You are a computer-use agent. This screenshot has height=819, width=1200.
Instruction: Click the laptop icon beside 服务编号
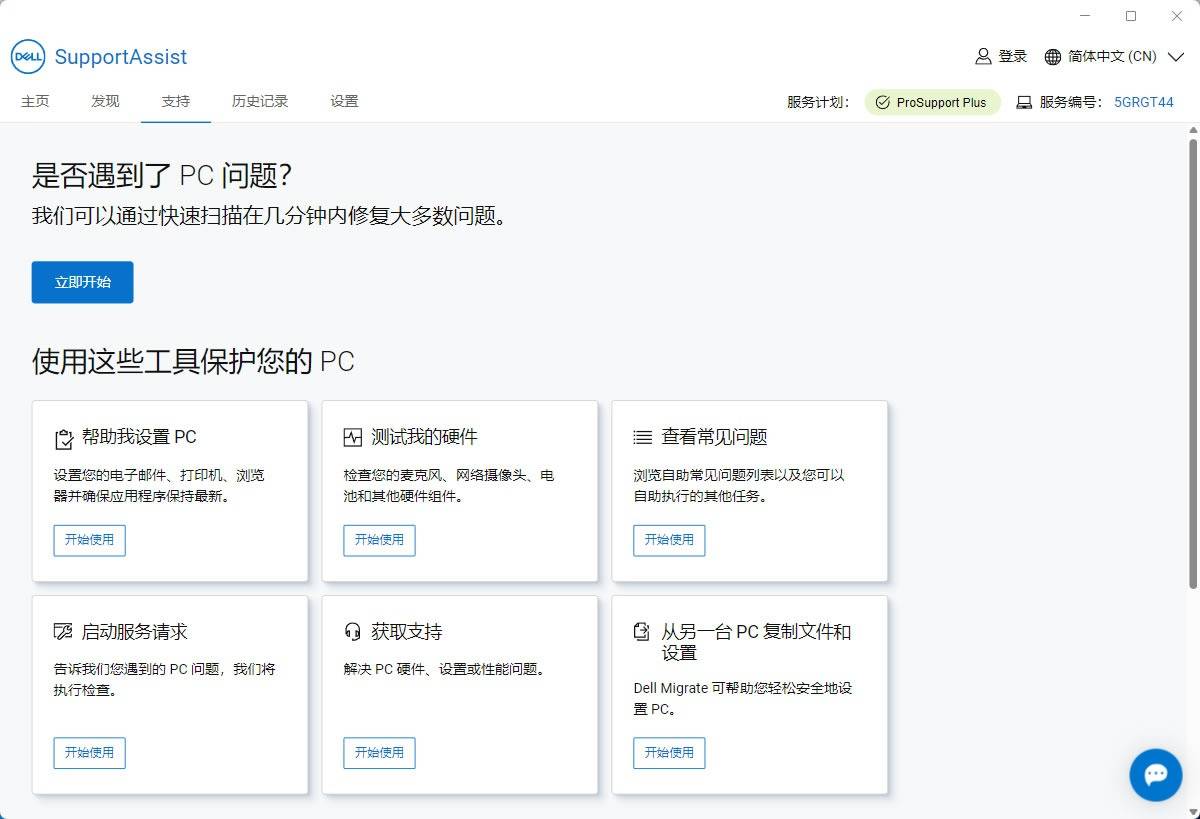coord(1024,102)
